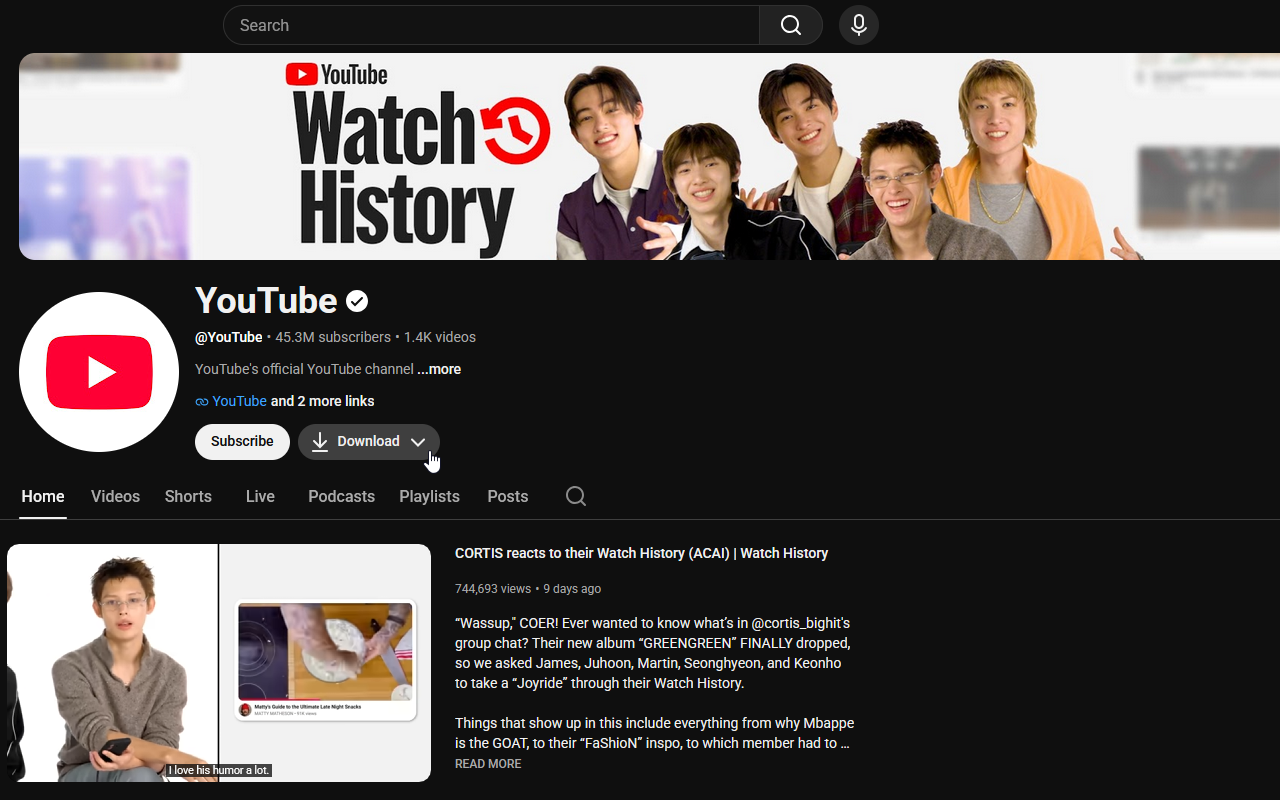Click the '9 days ago' upload date
Image resolution: width=1280 pixels, height=800 pixels.
[572, 589]
